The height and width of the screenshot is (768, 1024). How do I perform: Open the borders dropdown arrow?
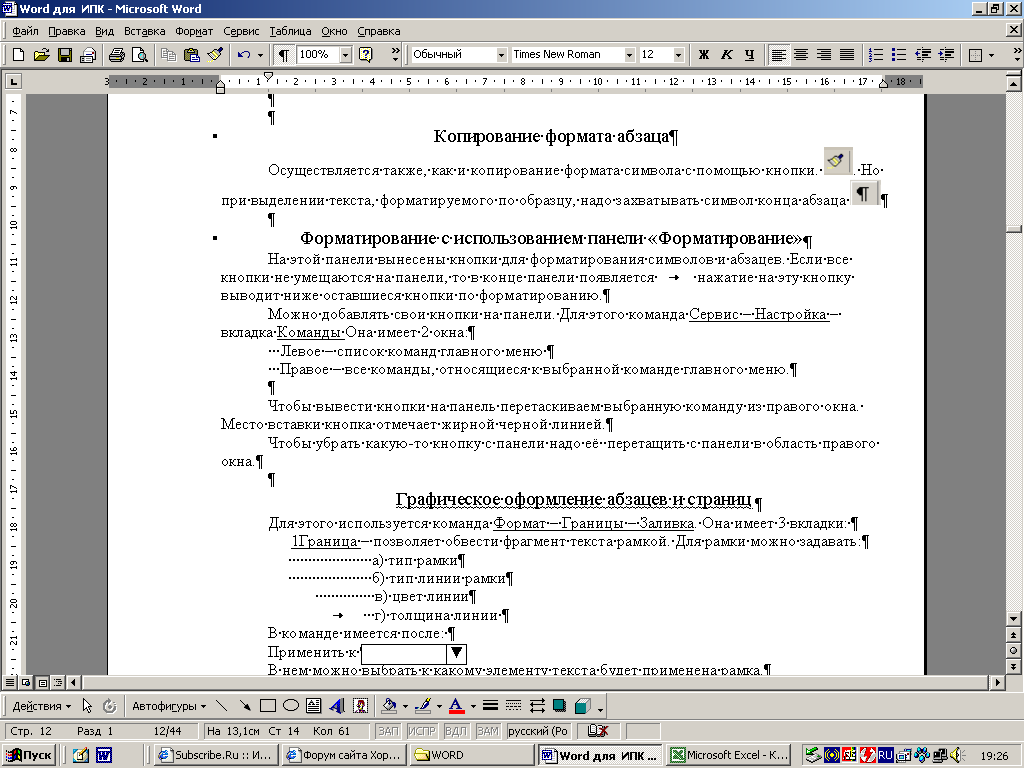[991, 55]
